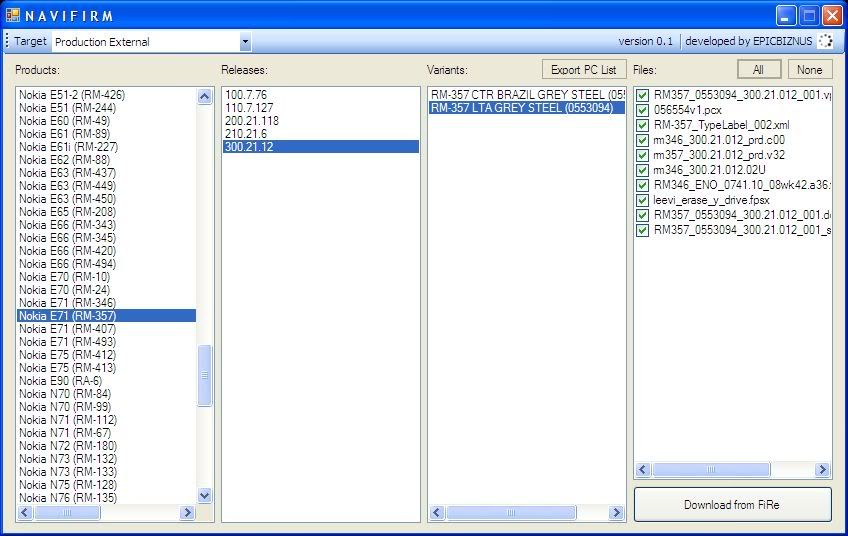
Task: Click Variants horizontal scroll right arrow
Action: point(616,512)
